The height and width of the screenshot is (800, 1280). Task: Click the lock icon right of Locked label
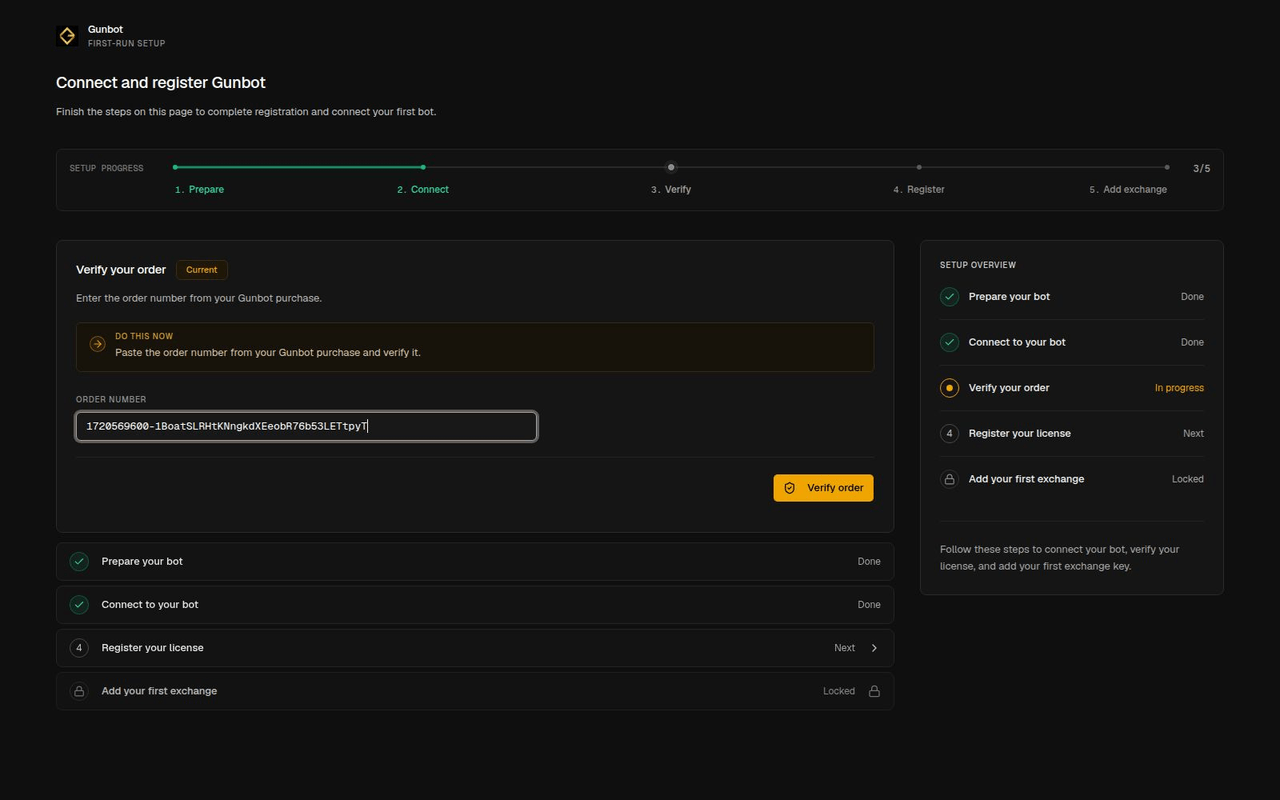click(874, 691)
